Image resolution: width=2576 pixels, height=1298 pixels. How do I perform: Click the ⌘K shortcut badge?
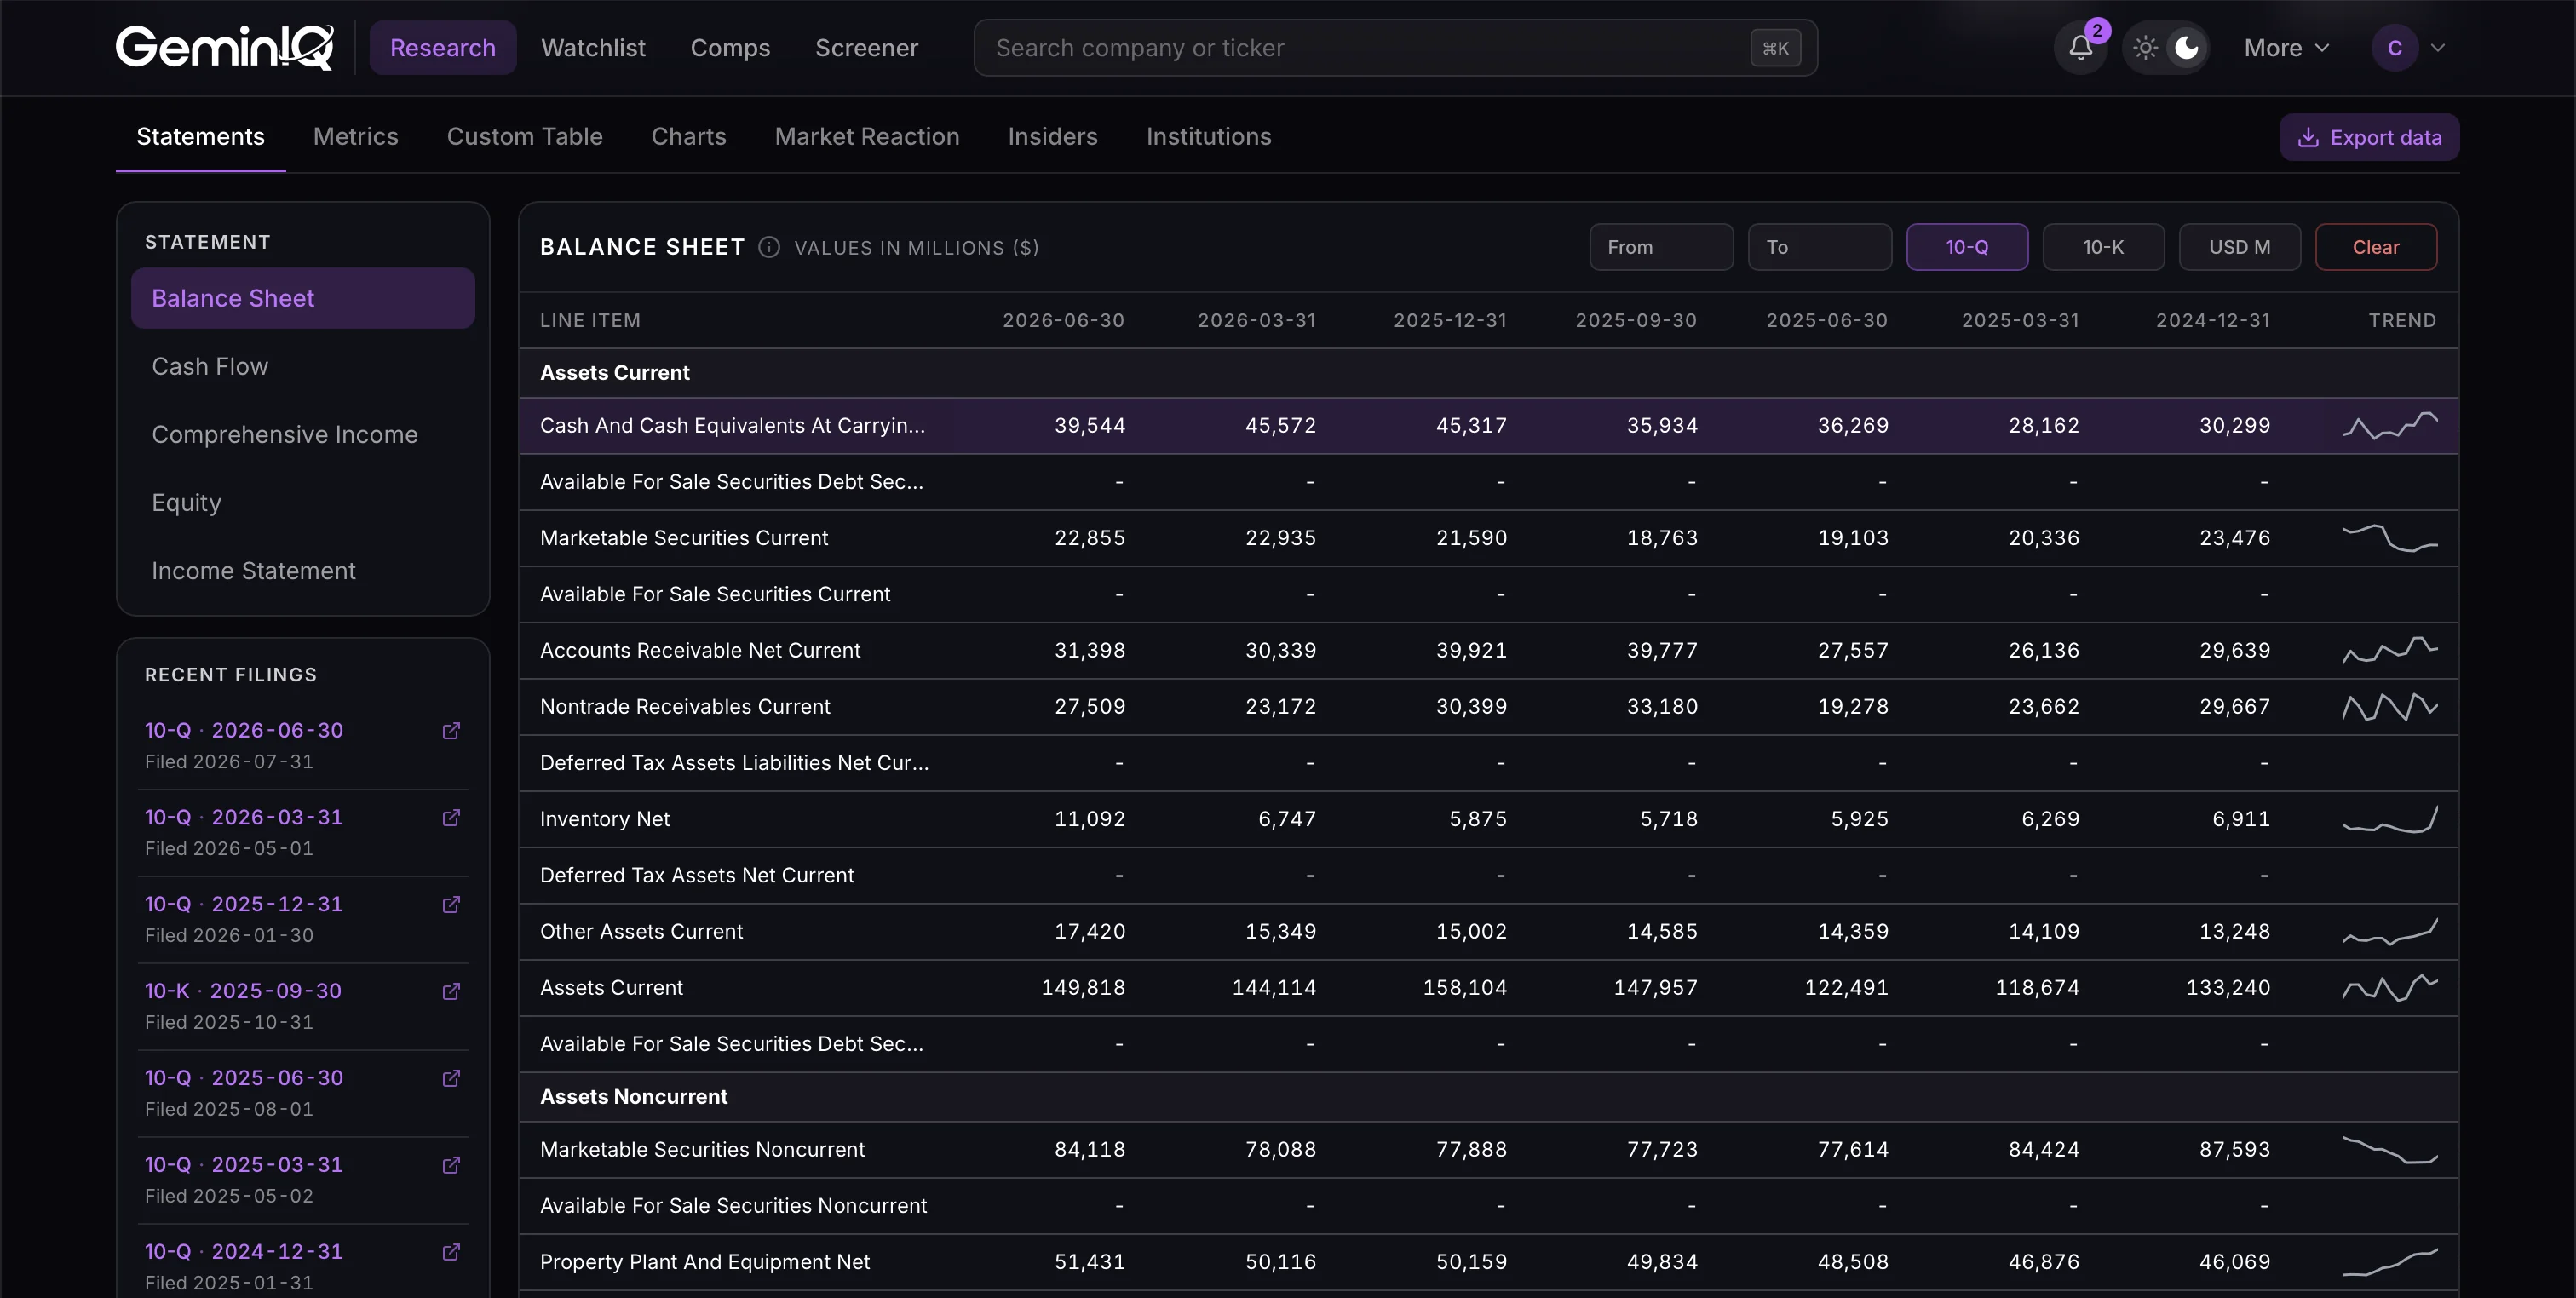click(1775, 48)
